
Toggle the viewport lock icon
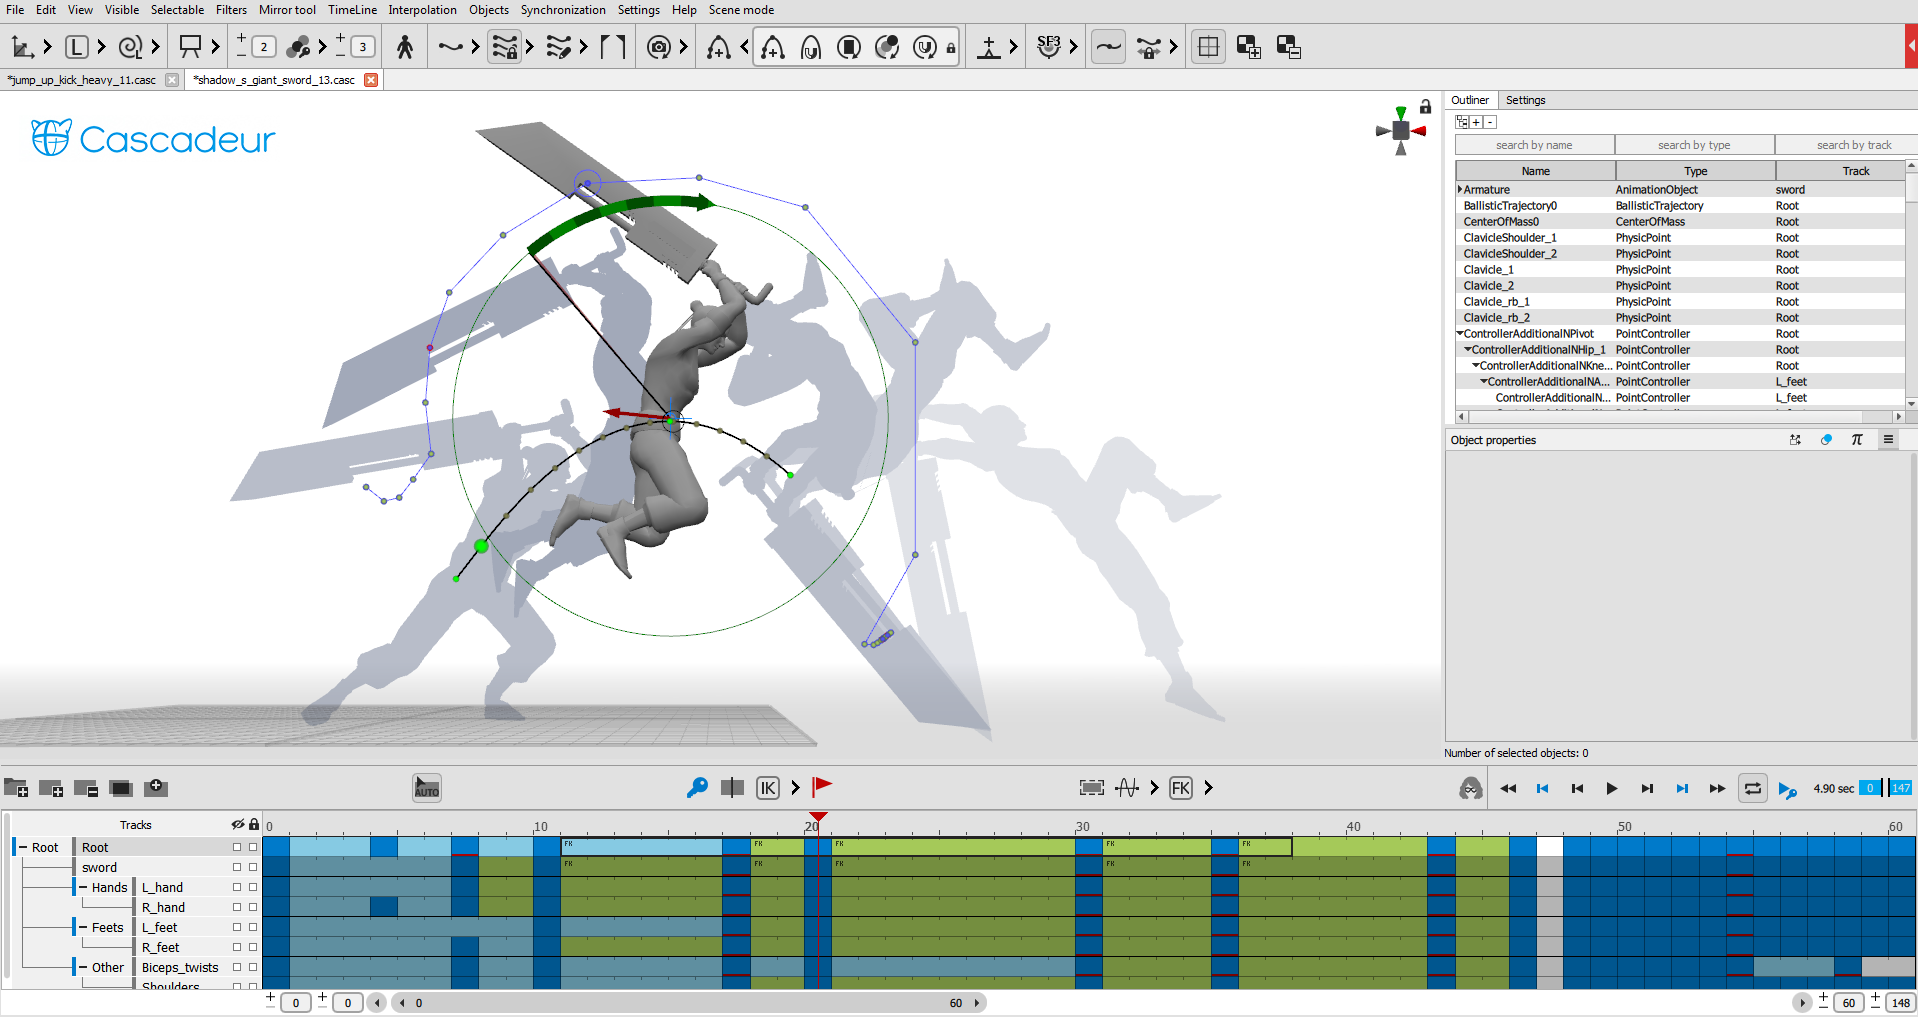click(x=1426, y=107)
